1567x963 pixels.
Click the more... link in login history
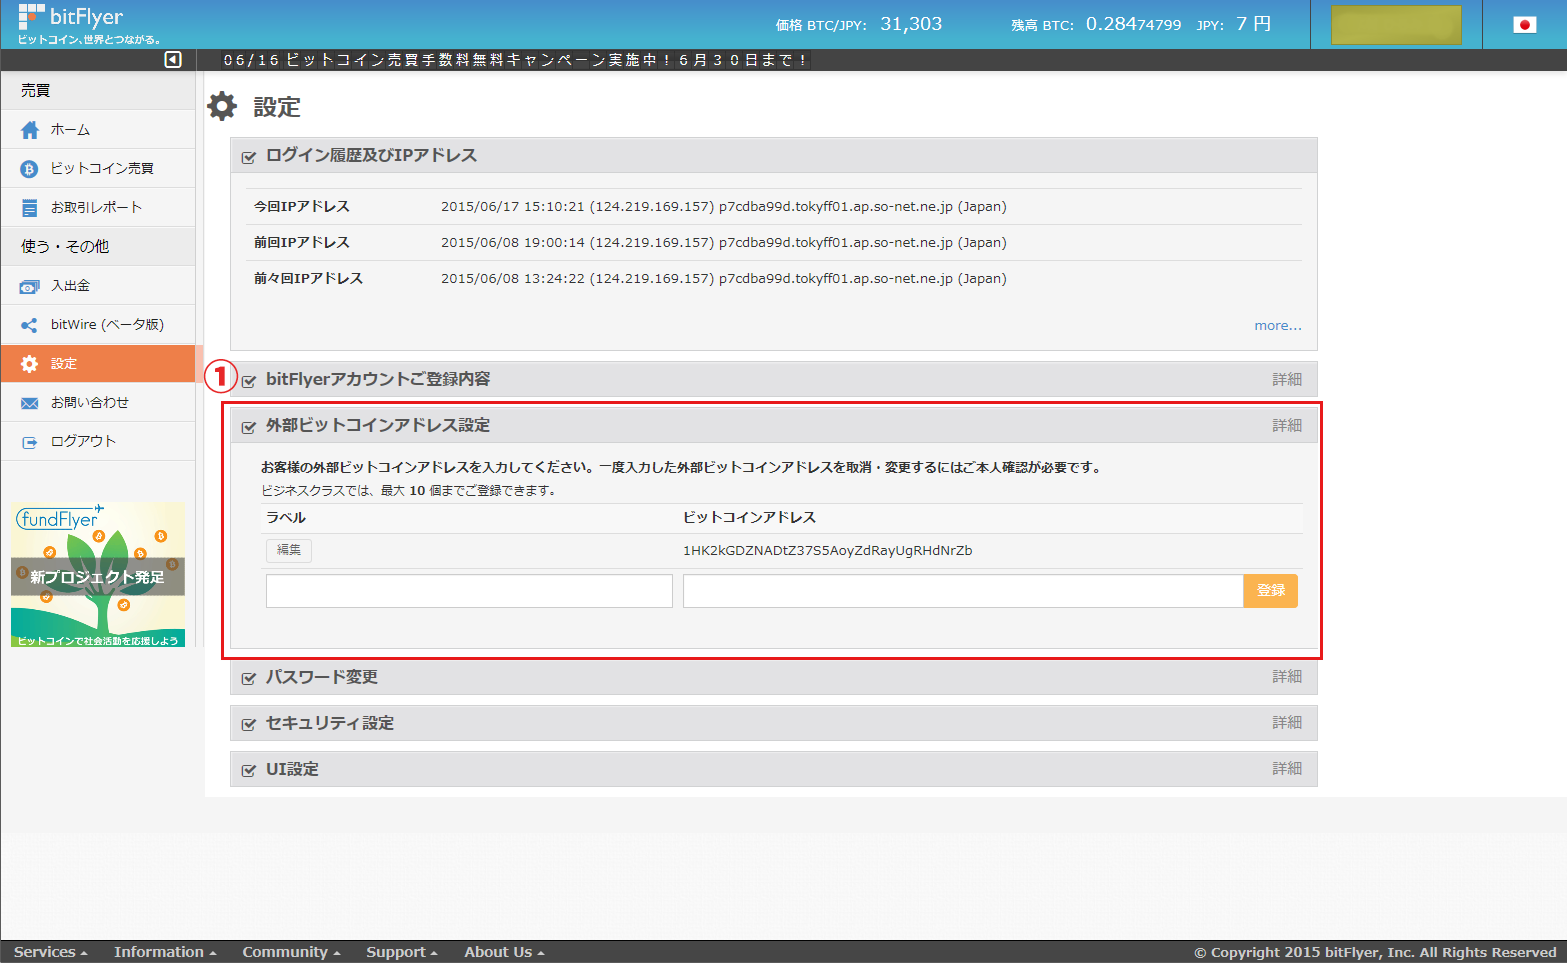click(x=1278, y=326)
